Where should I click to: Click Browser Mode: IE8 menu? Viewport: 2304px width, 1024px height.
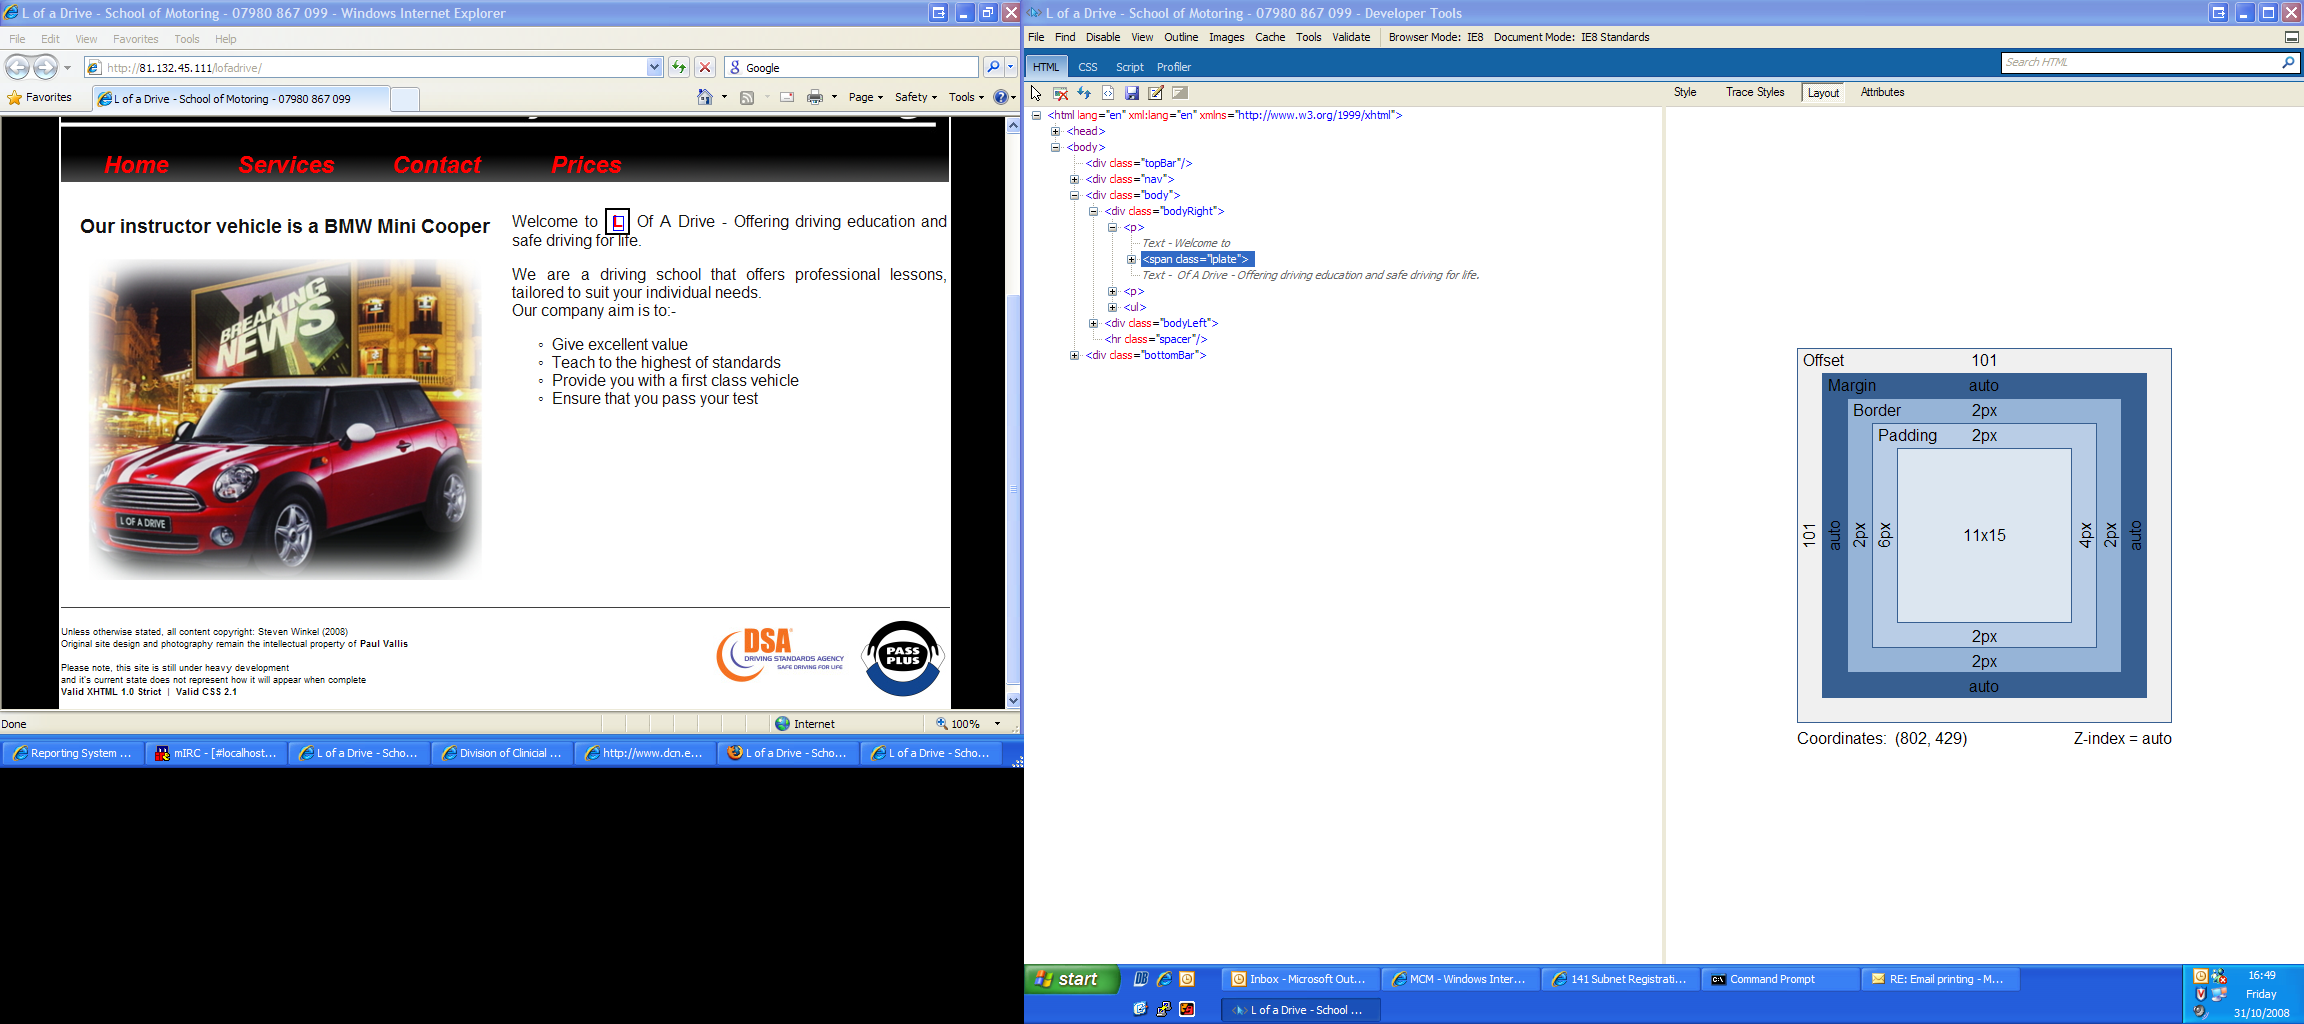coord(1436,37)
